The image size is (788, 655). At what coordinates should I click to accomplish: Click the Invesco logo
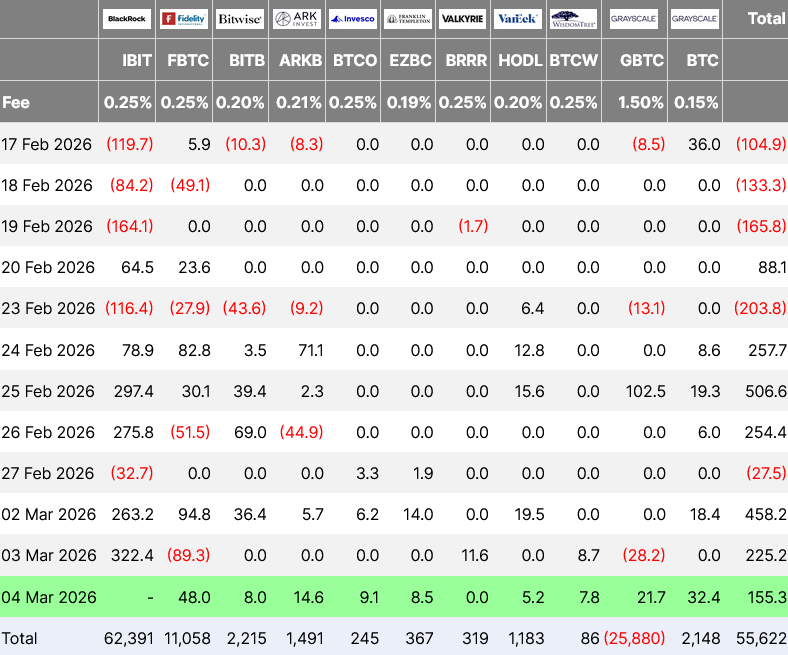tap(353, 19)
